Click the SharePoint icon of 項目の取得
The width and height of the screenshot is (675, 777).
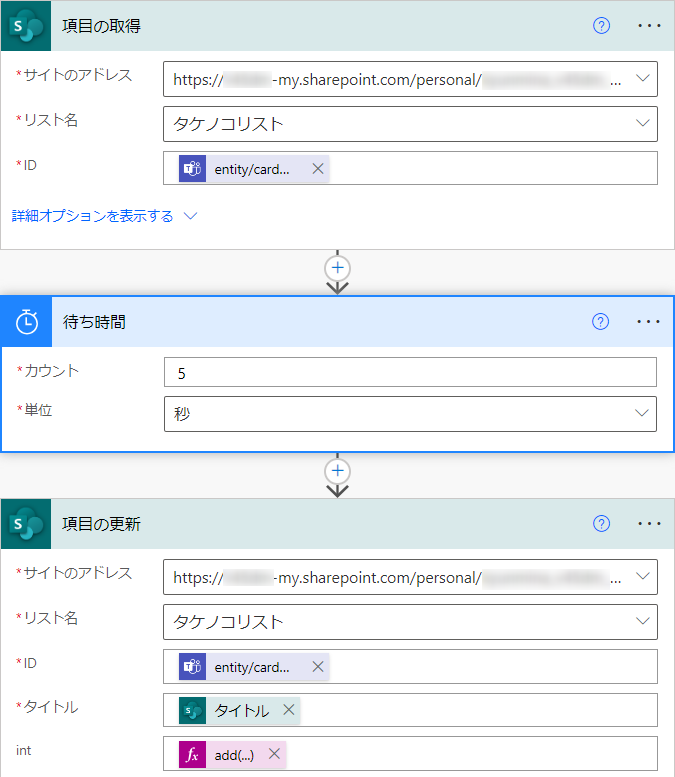(x=26, y=26)
